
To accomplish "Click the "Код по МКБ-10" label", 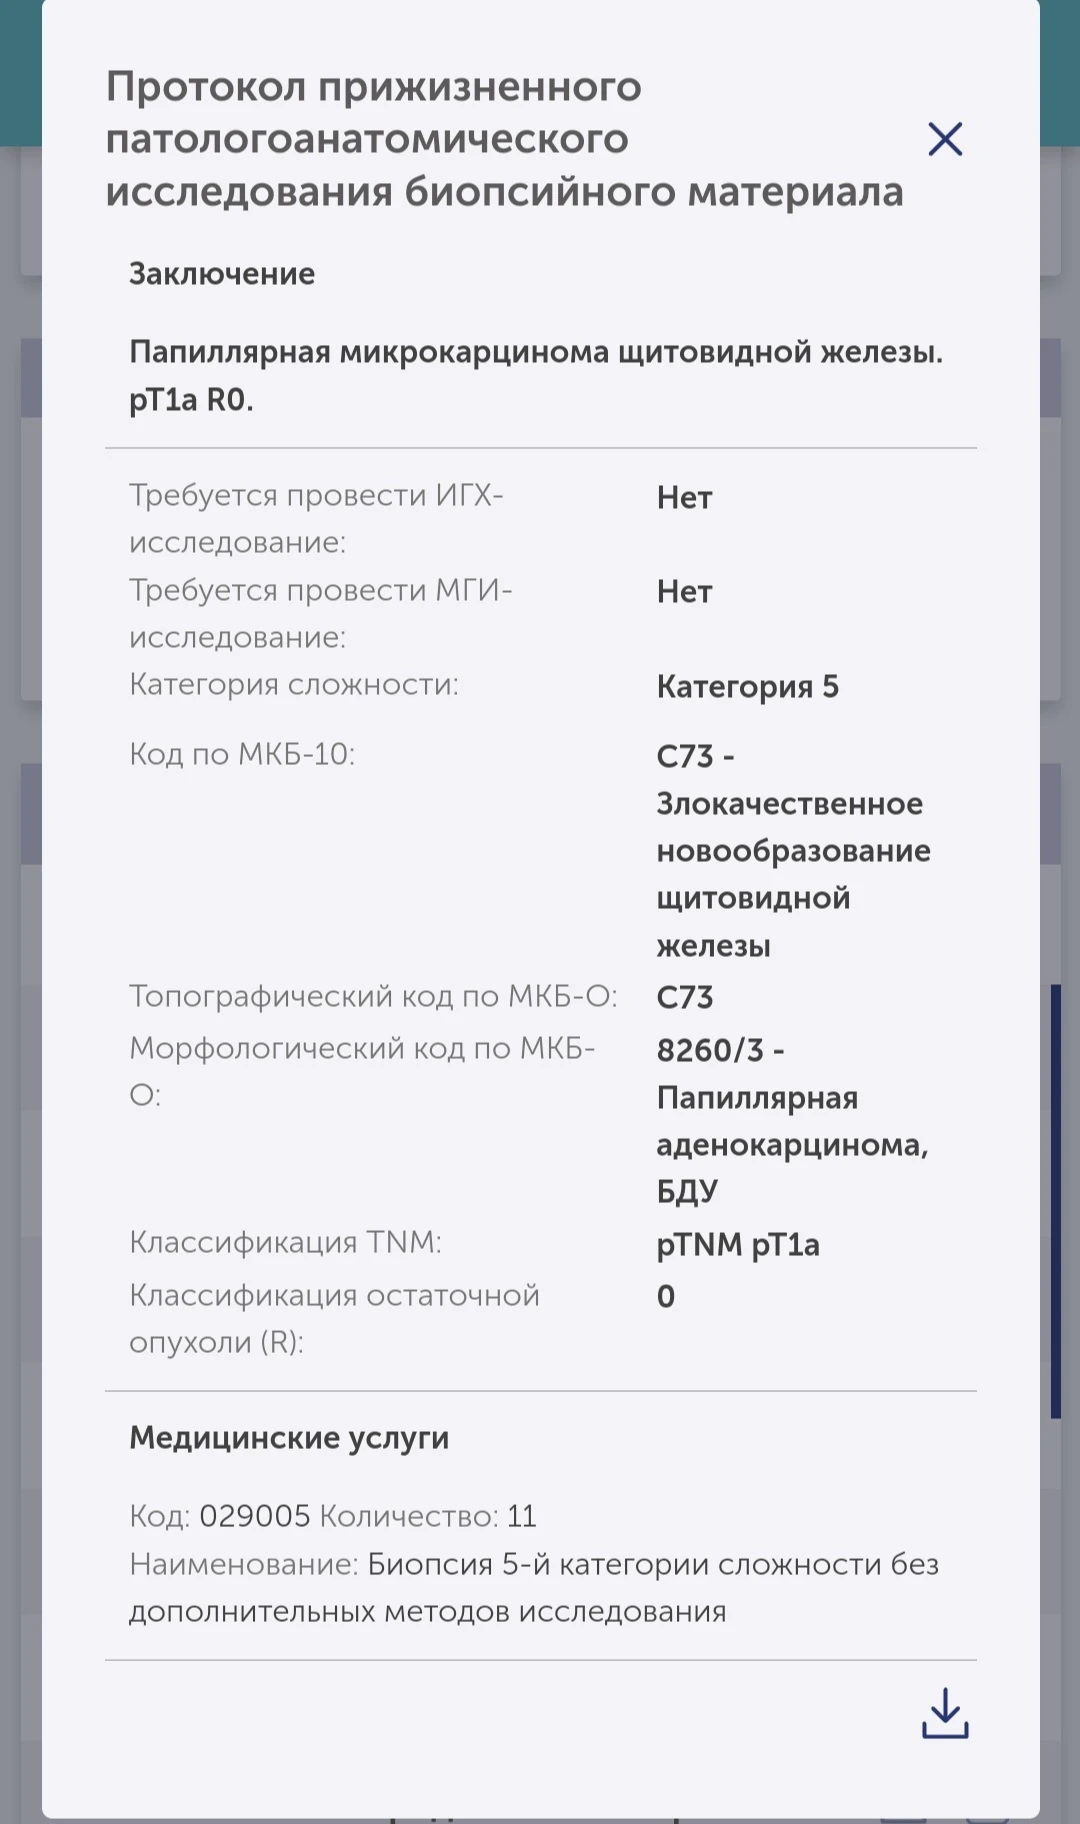I will (x=242, y=754).
